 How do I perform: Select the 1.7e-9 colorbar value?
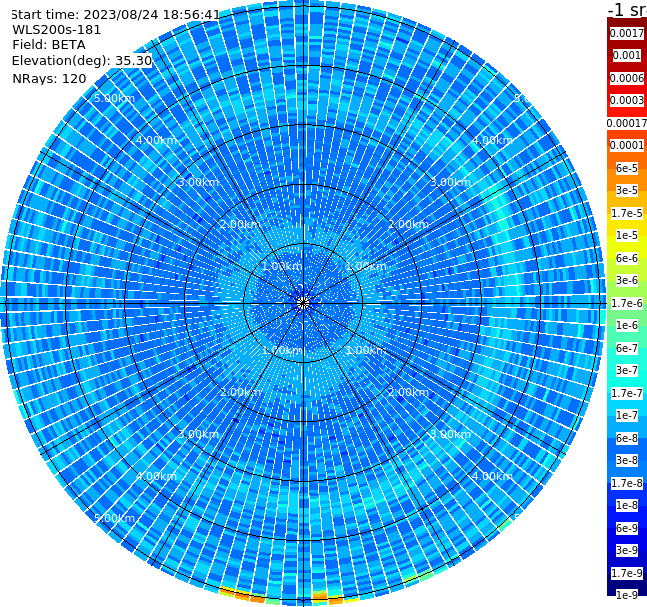tap(627, 573)
